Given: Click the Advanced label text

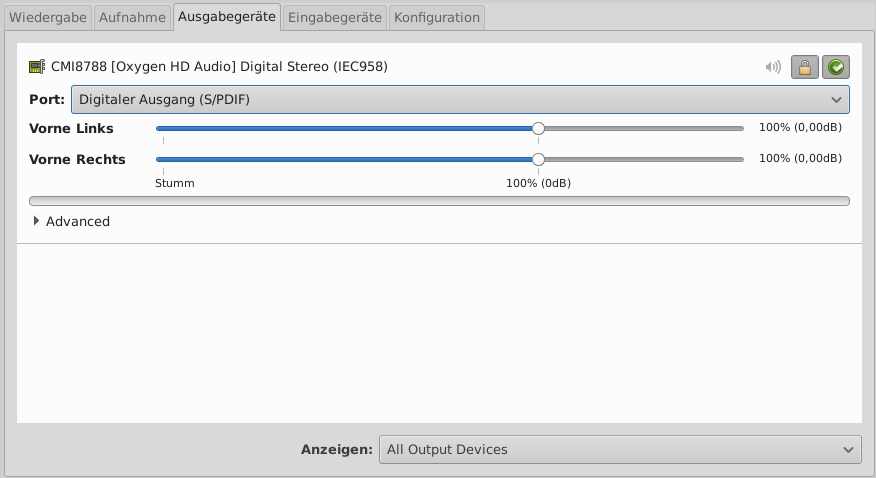Looking at the screenshot, I should (x=78, y=221).
